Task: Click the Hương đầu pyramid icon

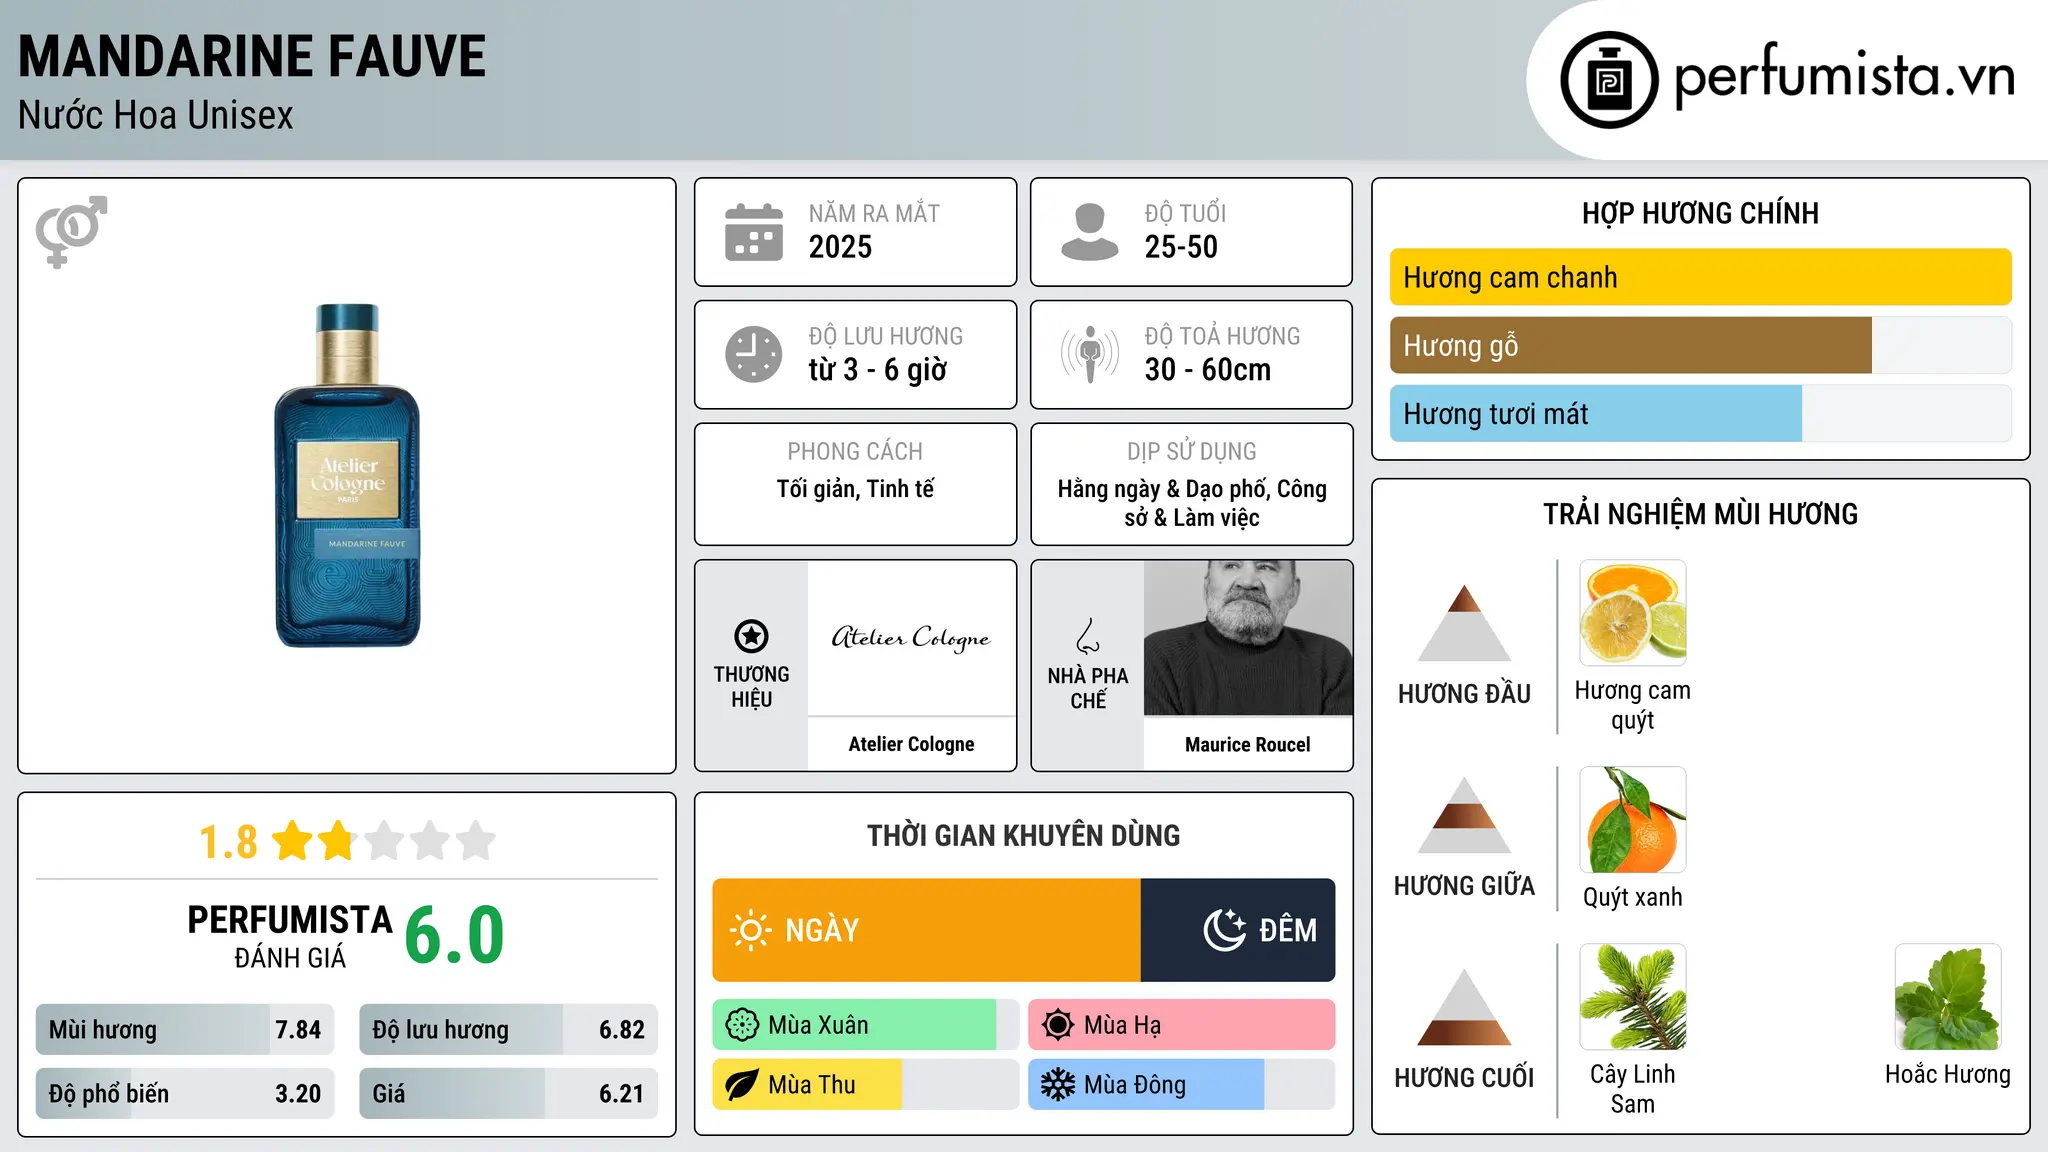Action: [x=1464, y=623]
